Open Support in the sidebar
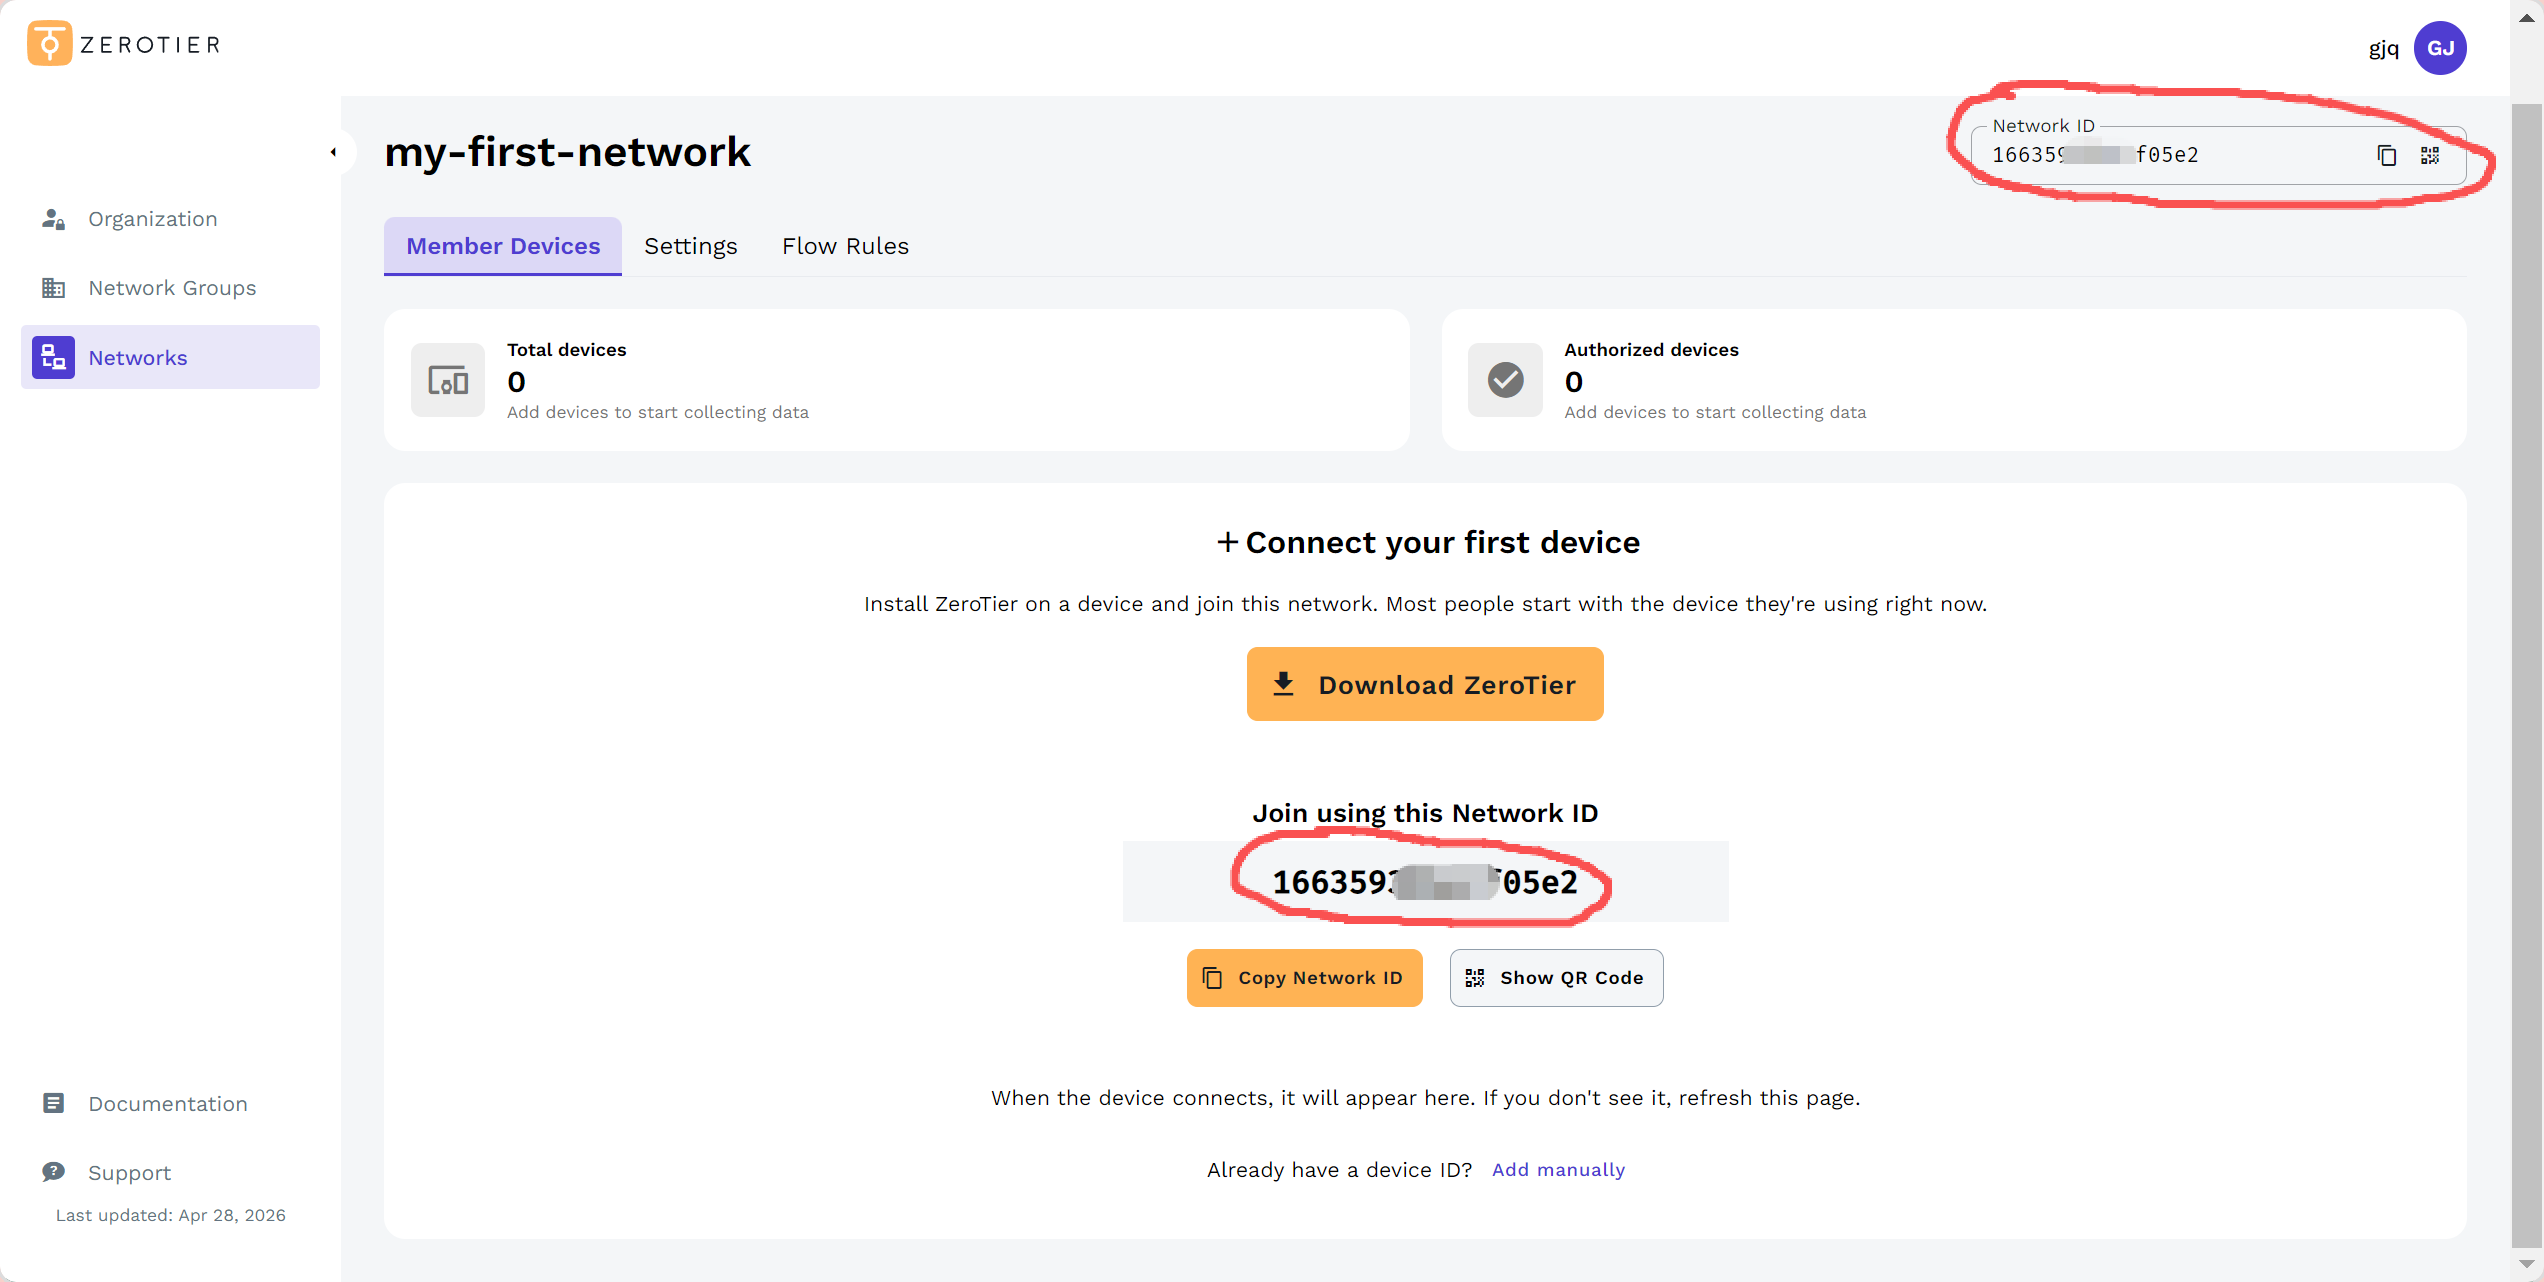The image size is (2544, 1282). (170, 1172)
